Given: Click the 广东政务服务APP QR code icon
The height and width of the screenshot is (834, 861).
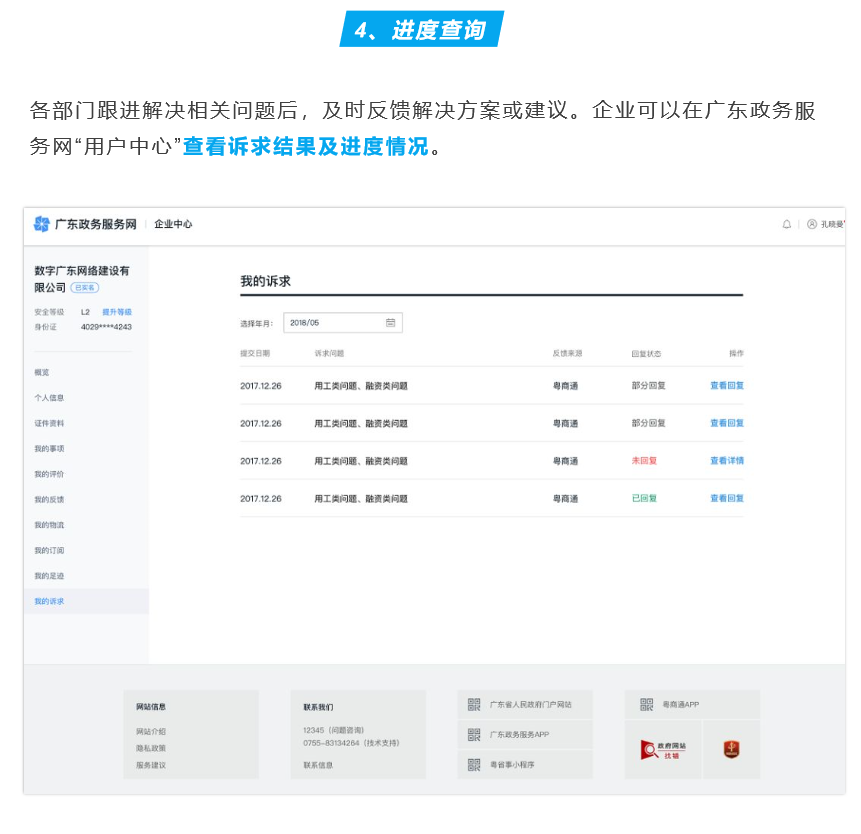Looking at the screenshot, I should coord(474,735).
